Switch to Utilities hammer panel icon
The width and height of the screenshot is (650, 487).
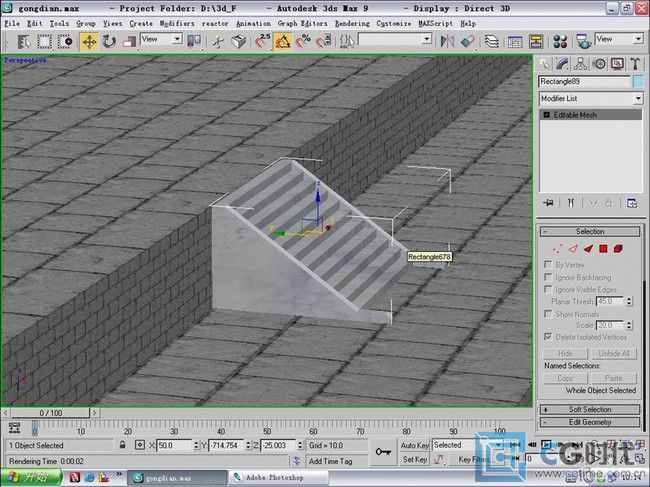coord(634,62)
